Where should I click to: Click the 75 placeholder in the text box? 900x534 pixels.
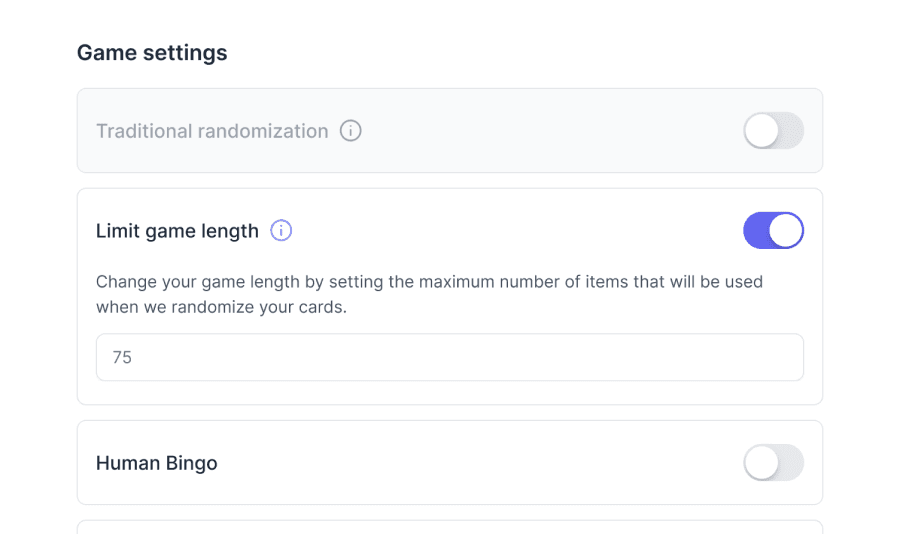(x=122, y=357)
